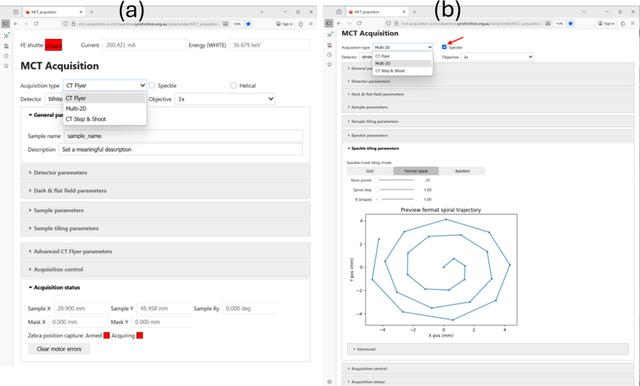Viewport: 640px width, 386px height.
Task: Open the extensions icon in window (a)
Action: click(x=301, y=24)
